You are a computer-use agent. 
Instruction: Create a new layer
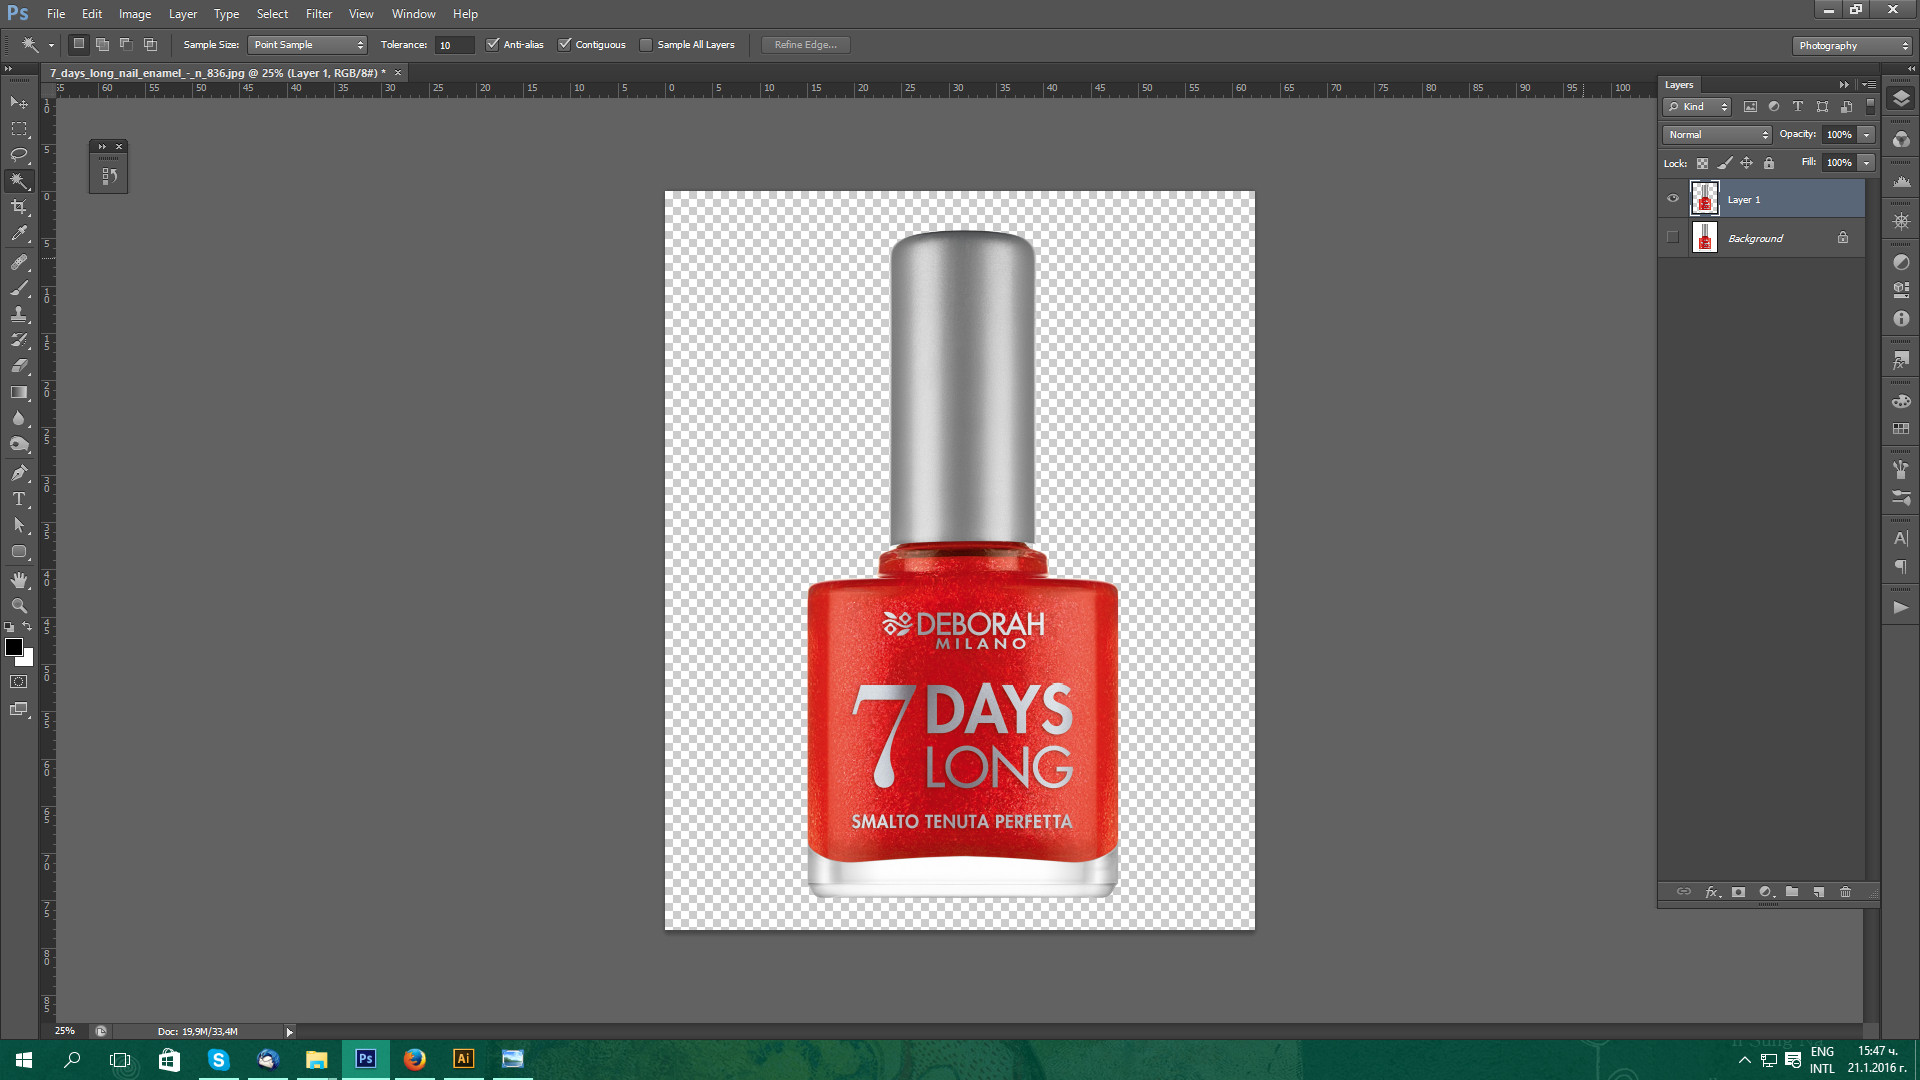(x=1819, y=892)
